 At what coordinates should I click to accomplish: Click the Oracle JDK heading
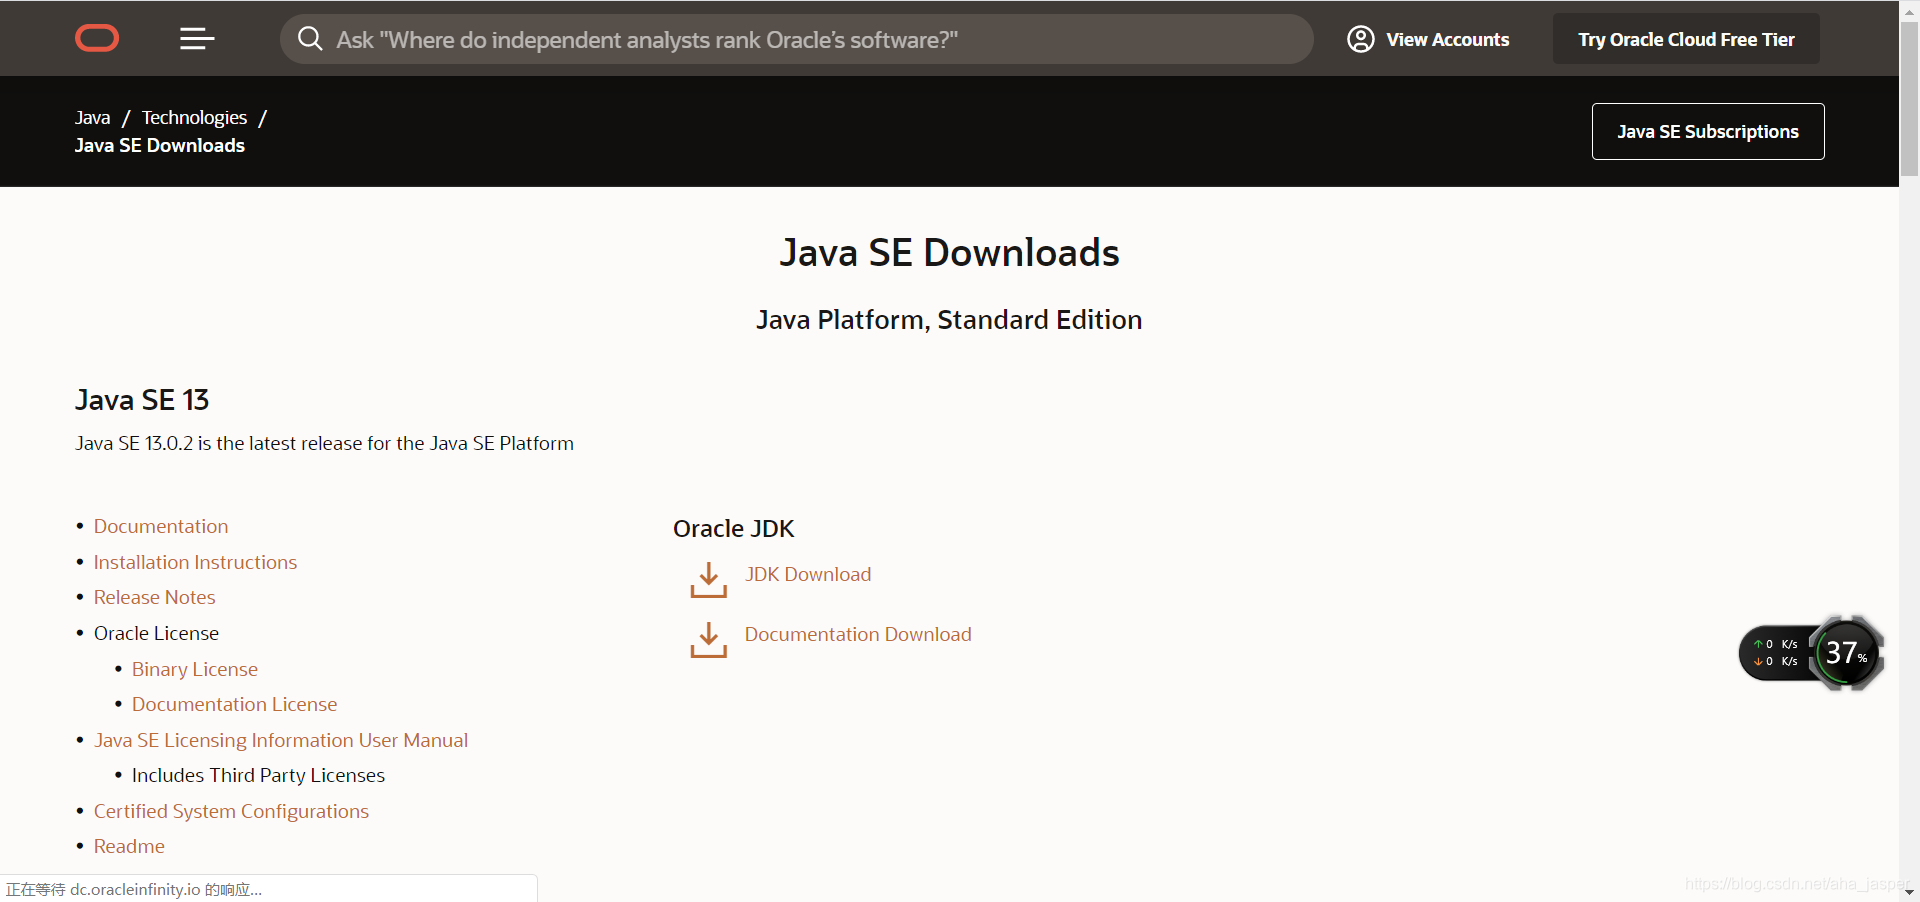pos(733,528)
